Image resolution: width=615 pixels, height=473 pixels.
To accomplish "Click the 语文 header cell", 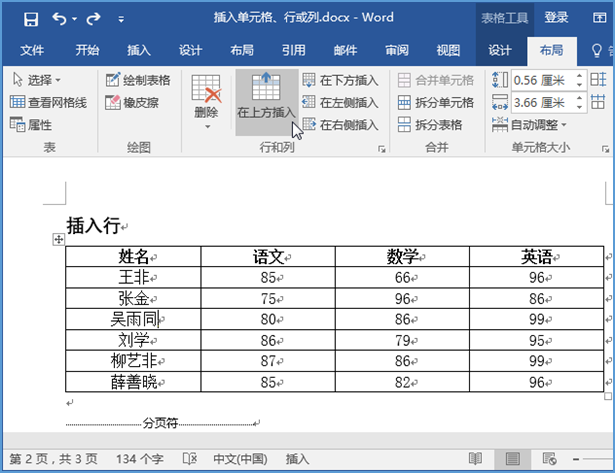I will pos(268,257).
